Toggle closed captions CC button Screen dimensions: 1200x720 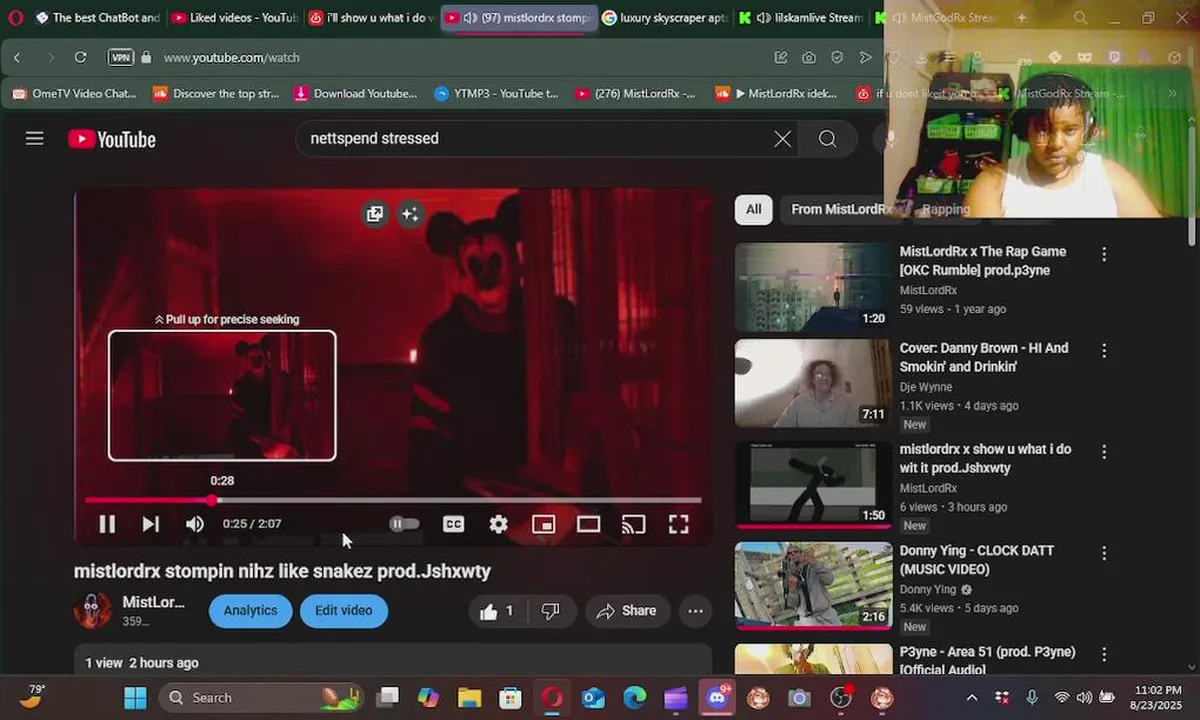(x=454, y=524)
